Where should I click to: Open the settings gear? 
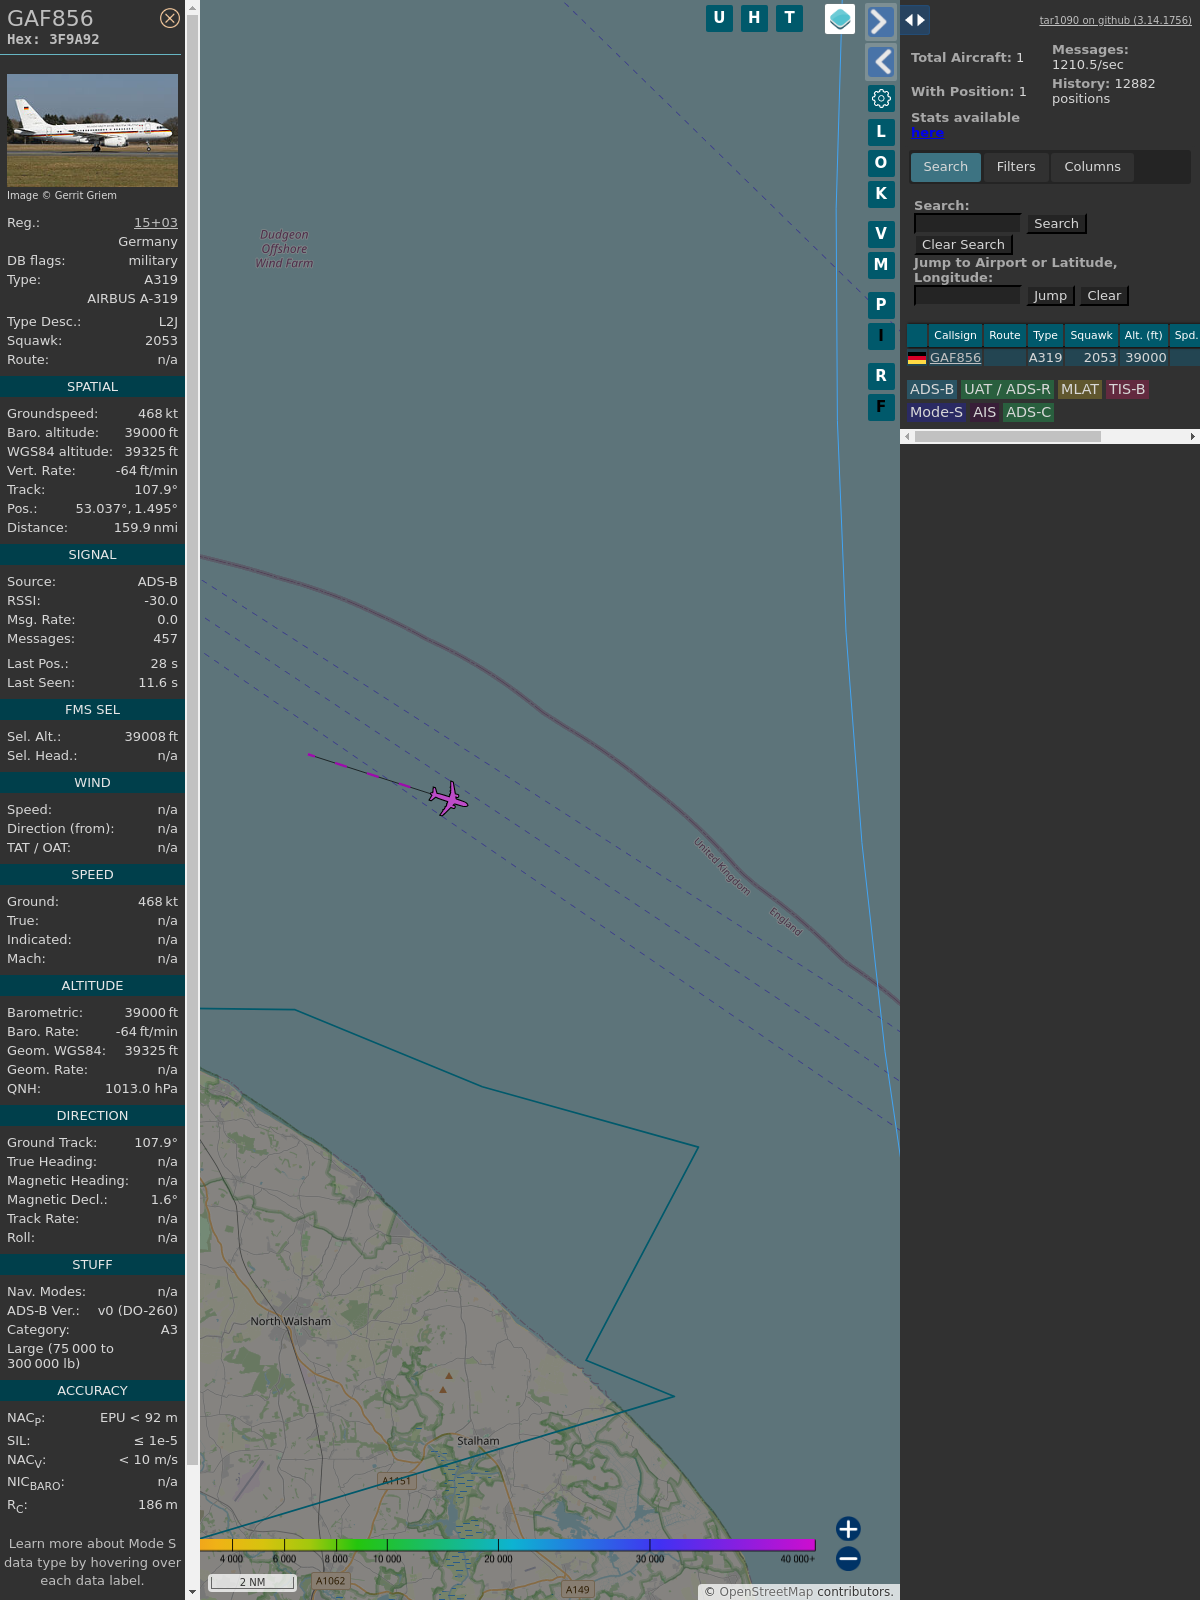click(x=881, y=98)
